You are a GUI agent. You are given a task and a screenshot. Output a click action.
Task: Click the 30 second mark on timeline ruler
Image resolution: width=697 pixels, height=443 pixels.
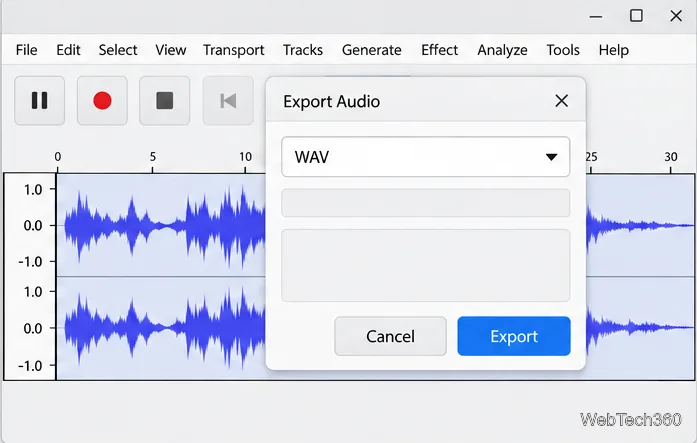pyautogui.click(x=671, y=157)
